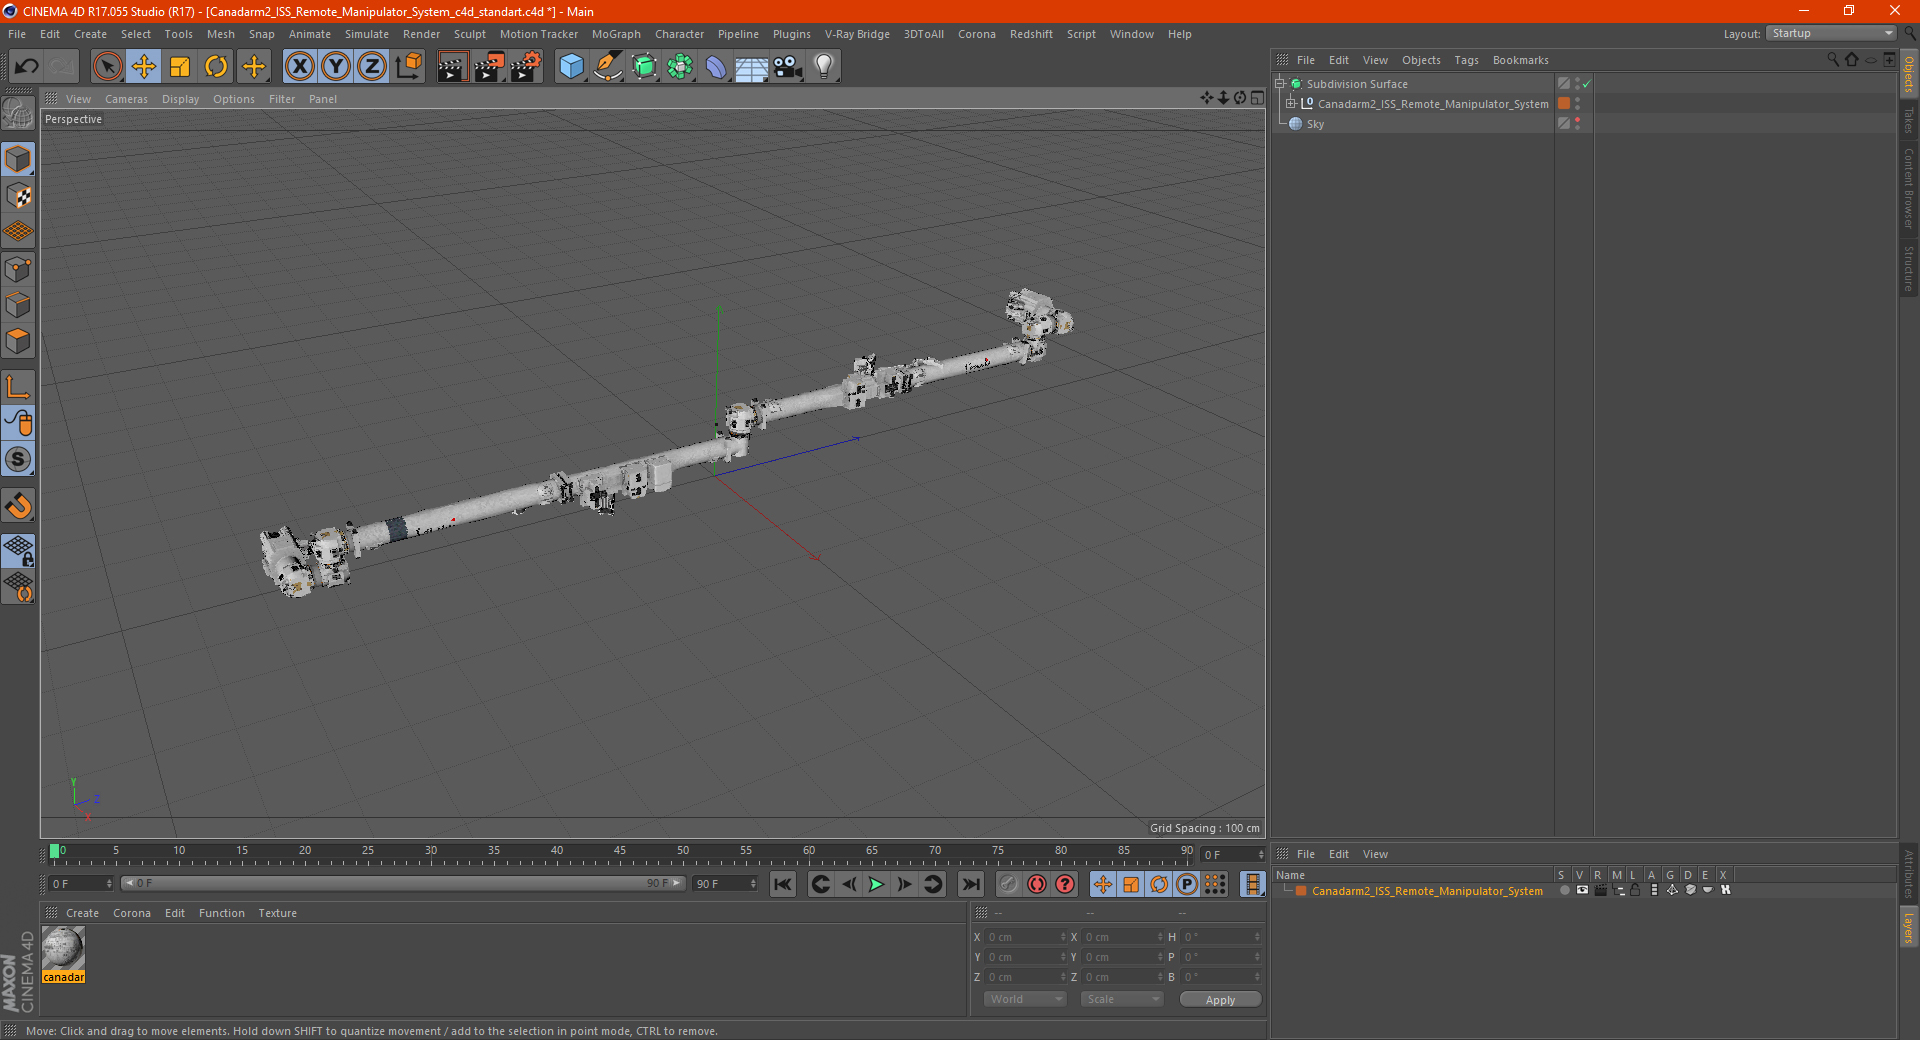The image size is (1920, 1040).
Task: Open Objects manager Tags menu
Action: point(1466,60)
